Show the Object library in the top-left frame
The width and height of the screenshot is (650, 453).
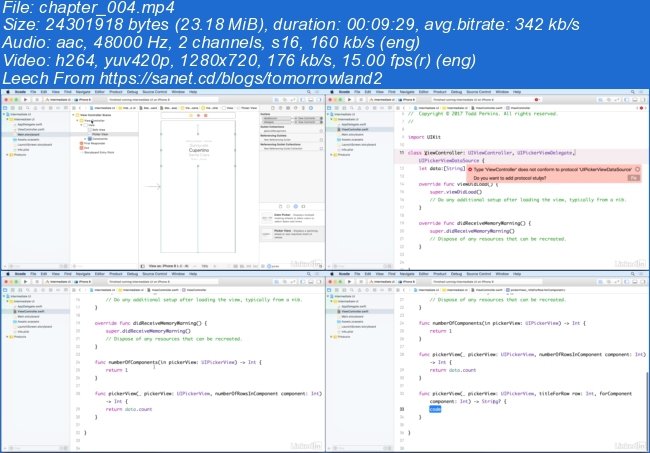point(296,206)
